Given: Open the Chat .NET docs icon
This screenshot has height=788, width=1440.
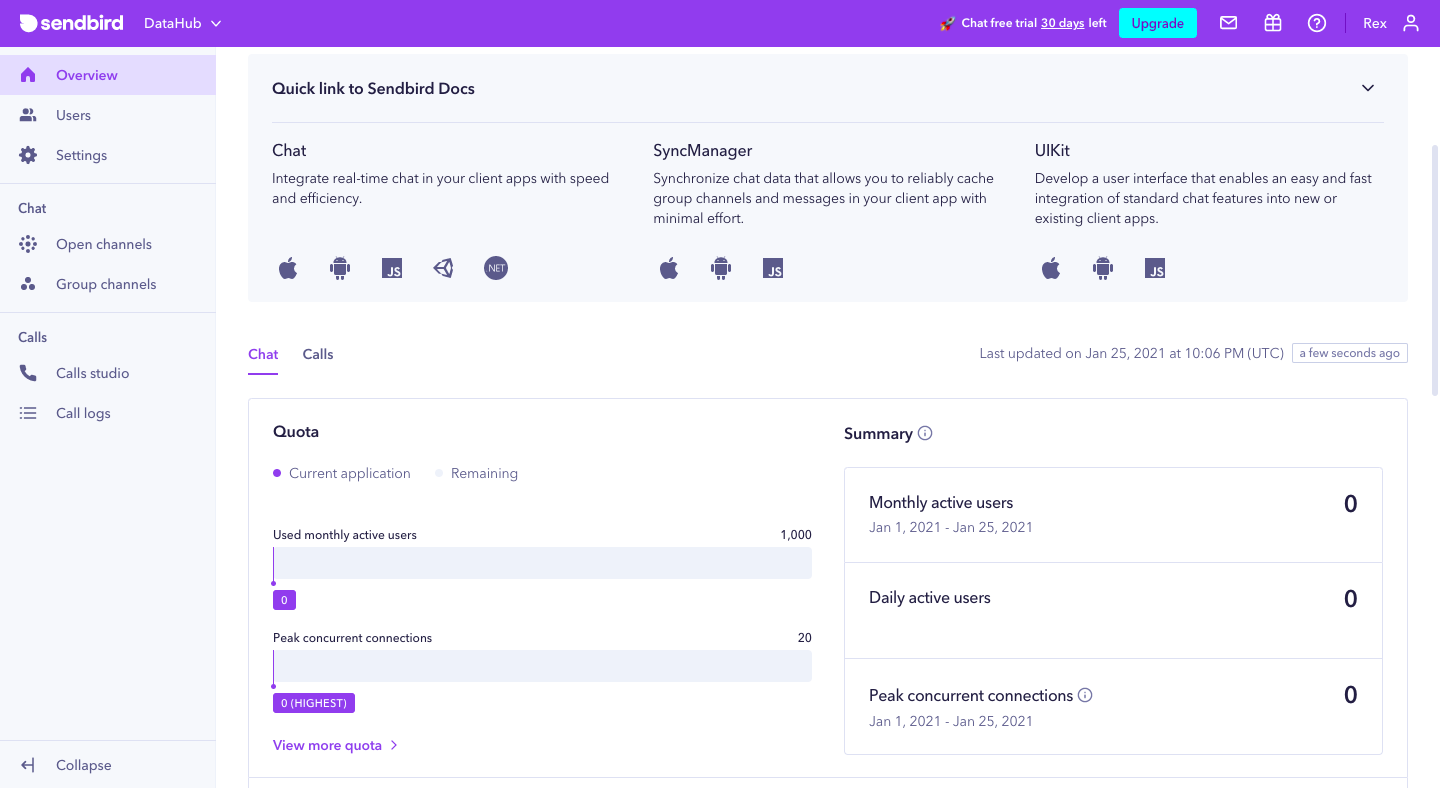Looking at the screenshot, I should click(x=496, y=268).
